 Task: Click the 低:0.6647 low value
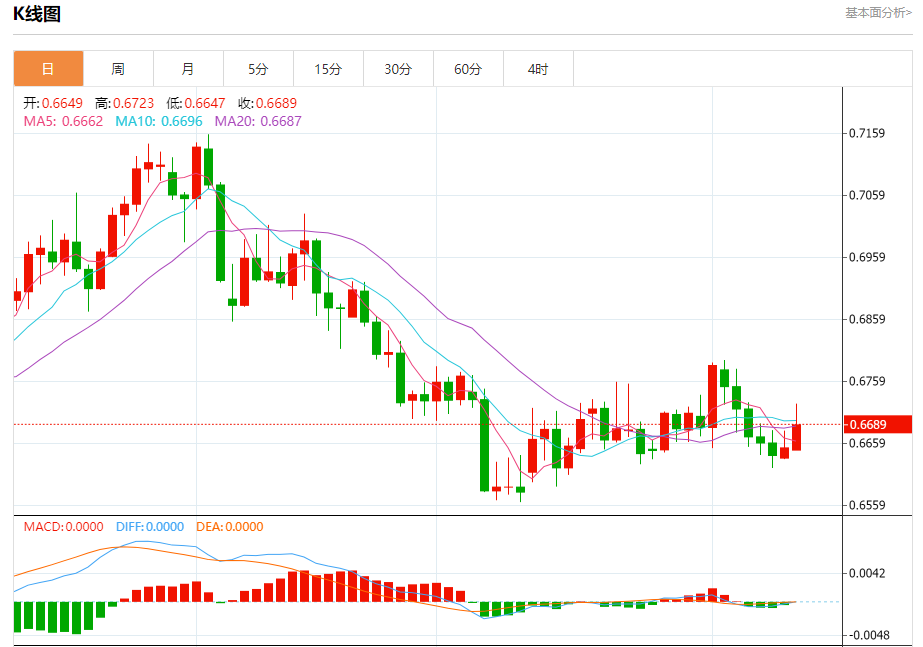(x=195, y=103)
